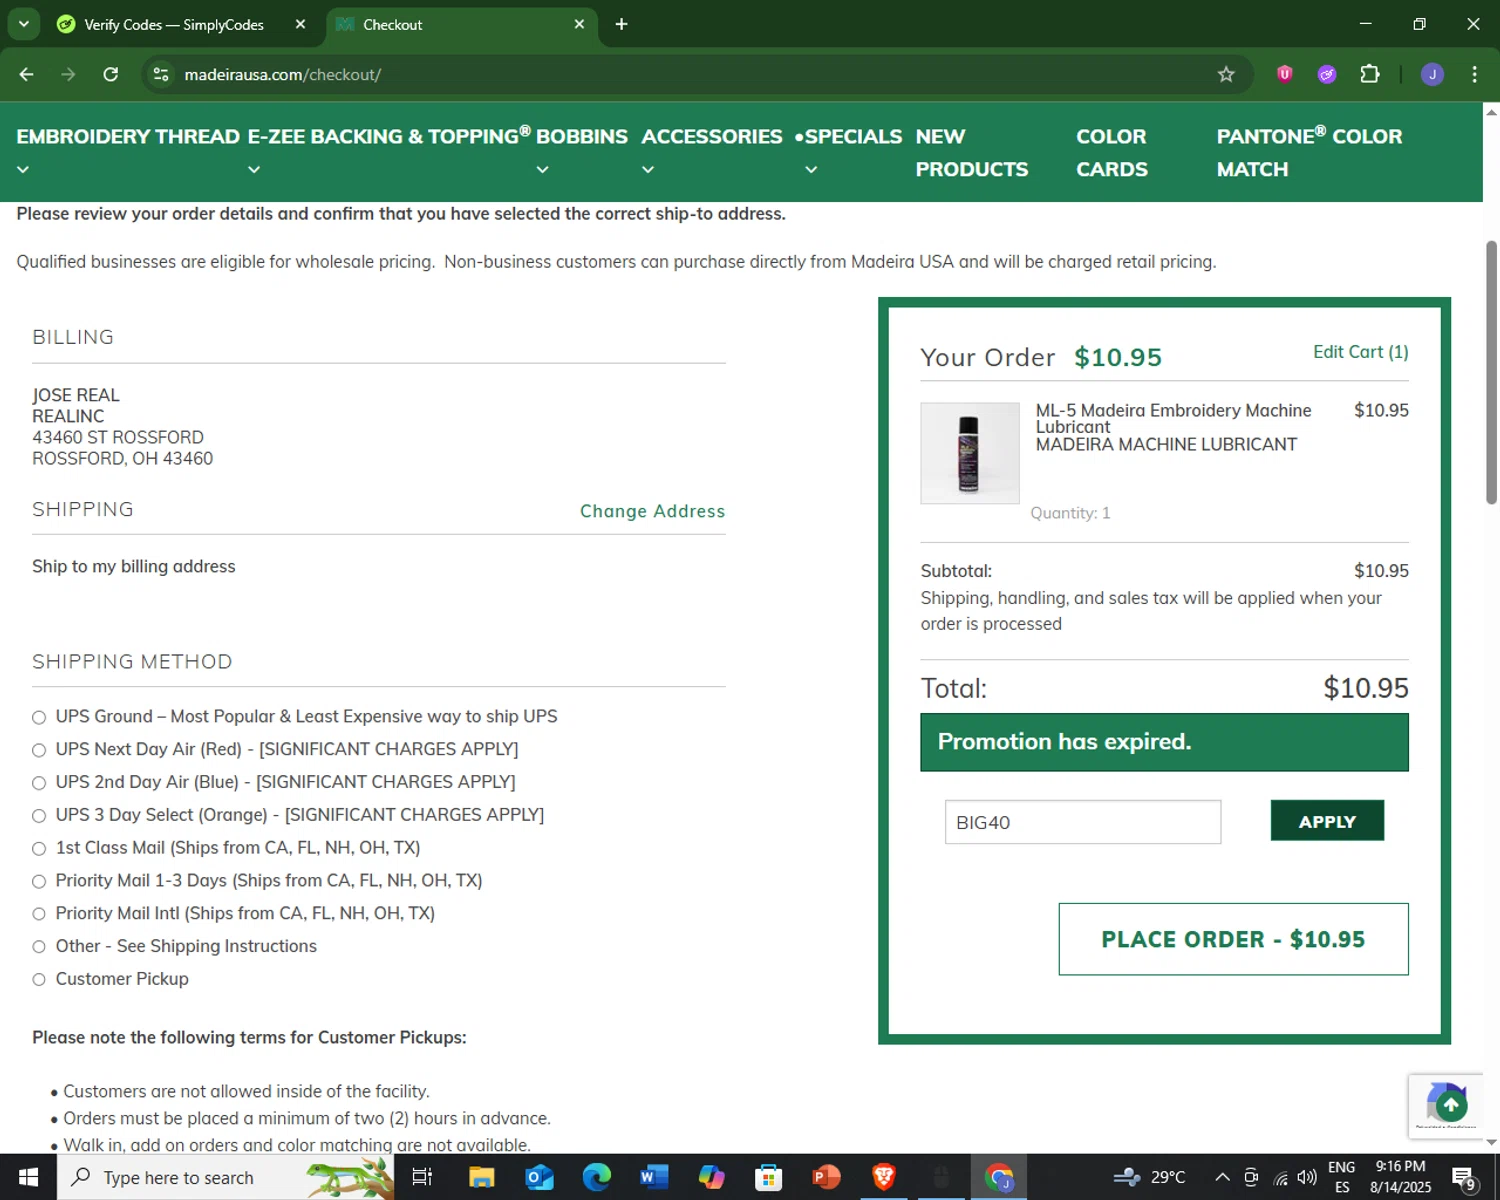This screenshot has width=1500, height=1200.
Task: Open the uBlock shield extension
Action: [x=1285, y=74]
